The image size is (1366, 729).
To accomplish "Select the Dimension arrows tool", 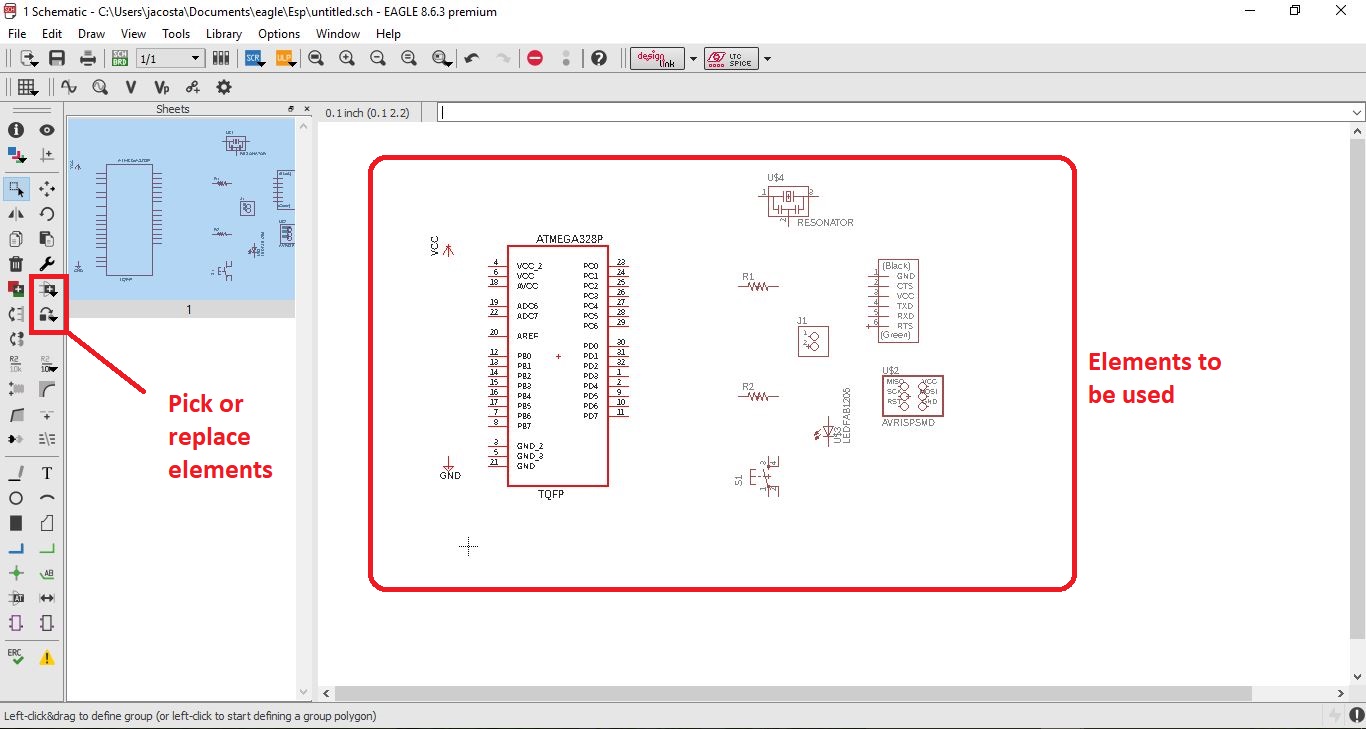I will click(x=47, y=598).
